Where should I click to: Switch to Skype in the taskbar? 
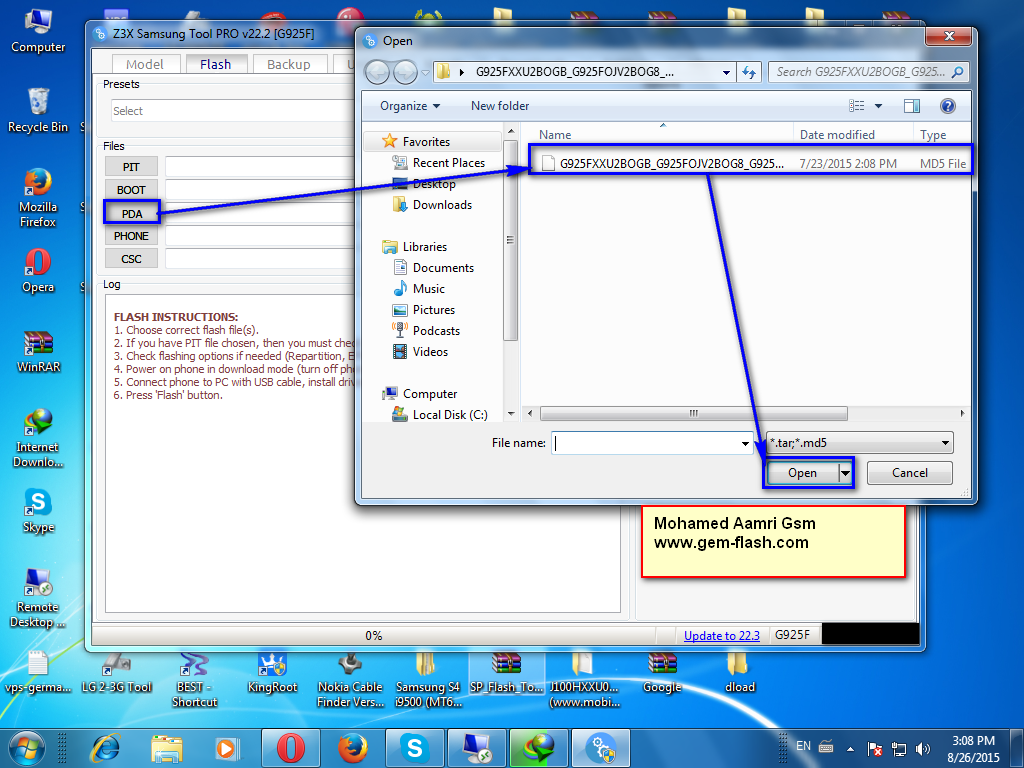point(415,748)
